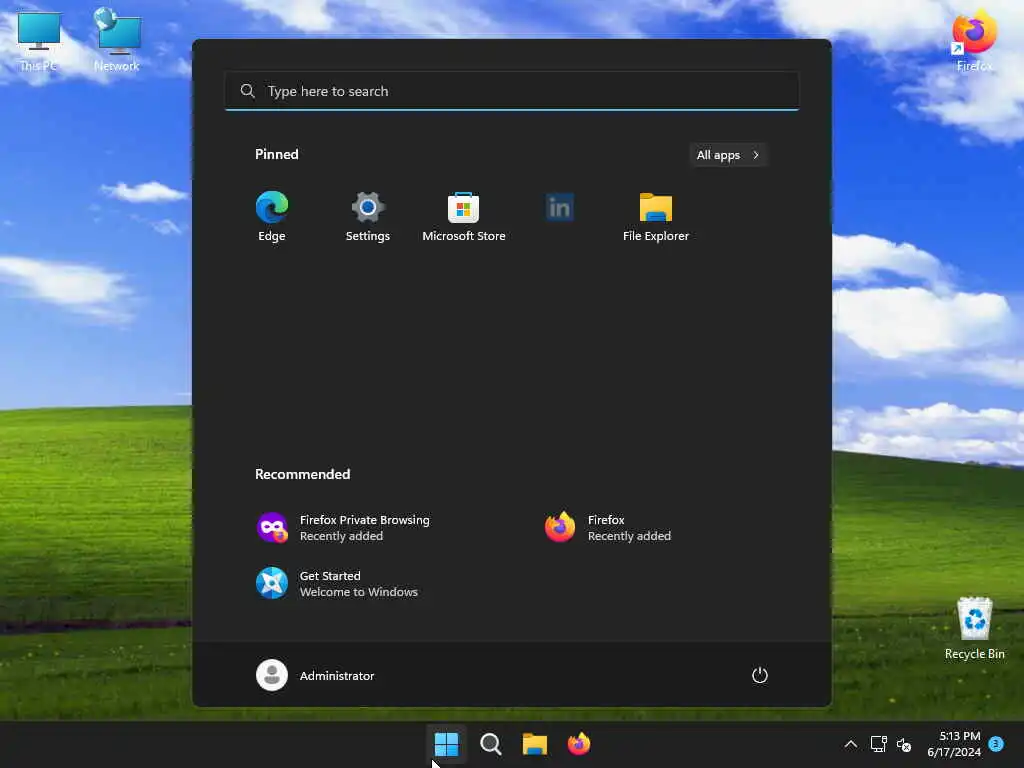Viewport: 1024px width, 768px height.
Task: Launch recently added Firefox in Recommended
Action: click(x=608, y=528)
